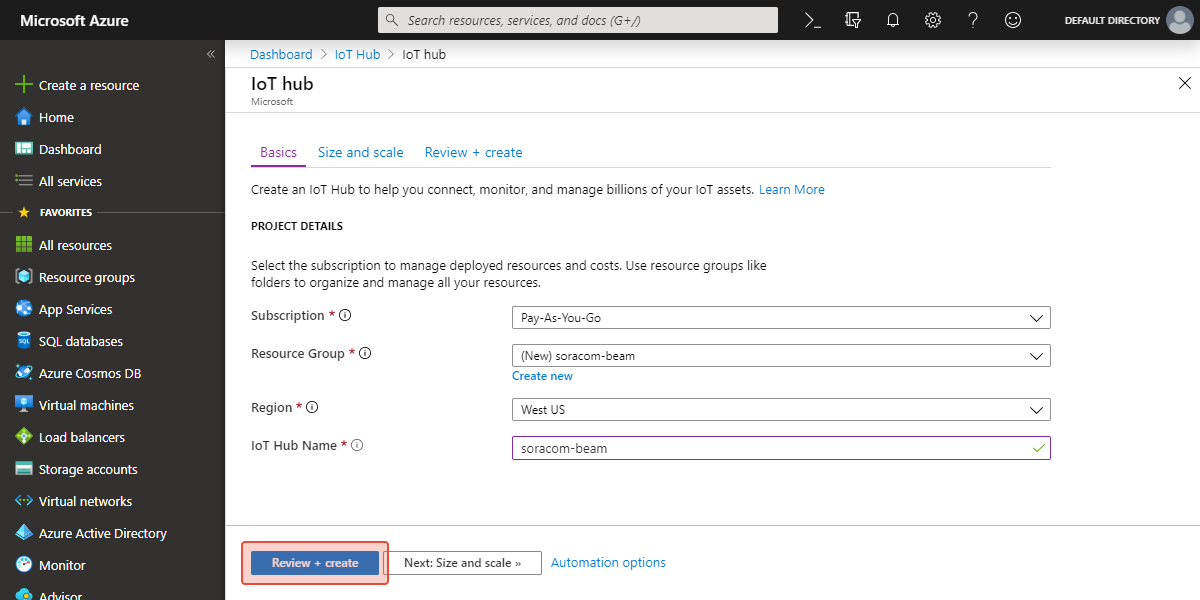Collapse the left sidebar menu
The width and height of the screenshot is (1200, 600).
click(x=211, y=54)
